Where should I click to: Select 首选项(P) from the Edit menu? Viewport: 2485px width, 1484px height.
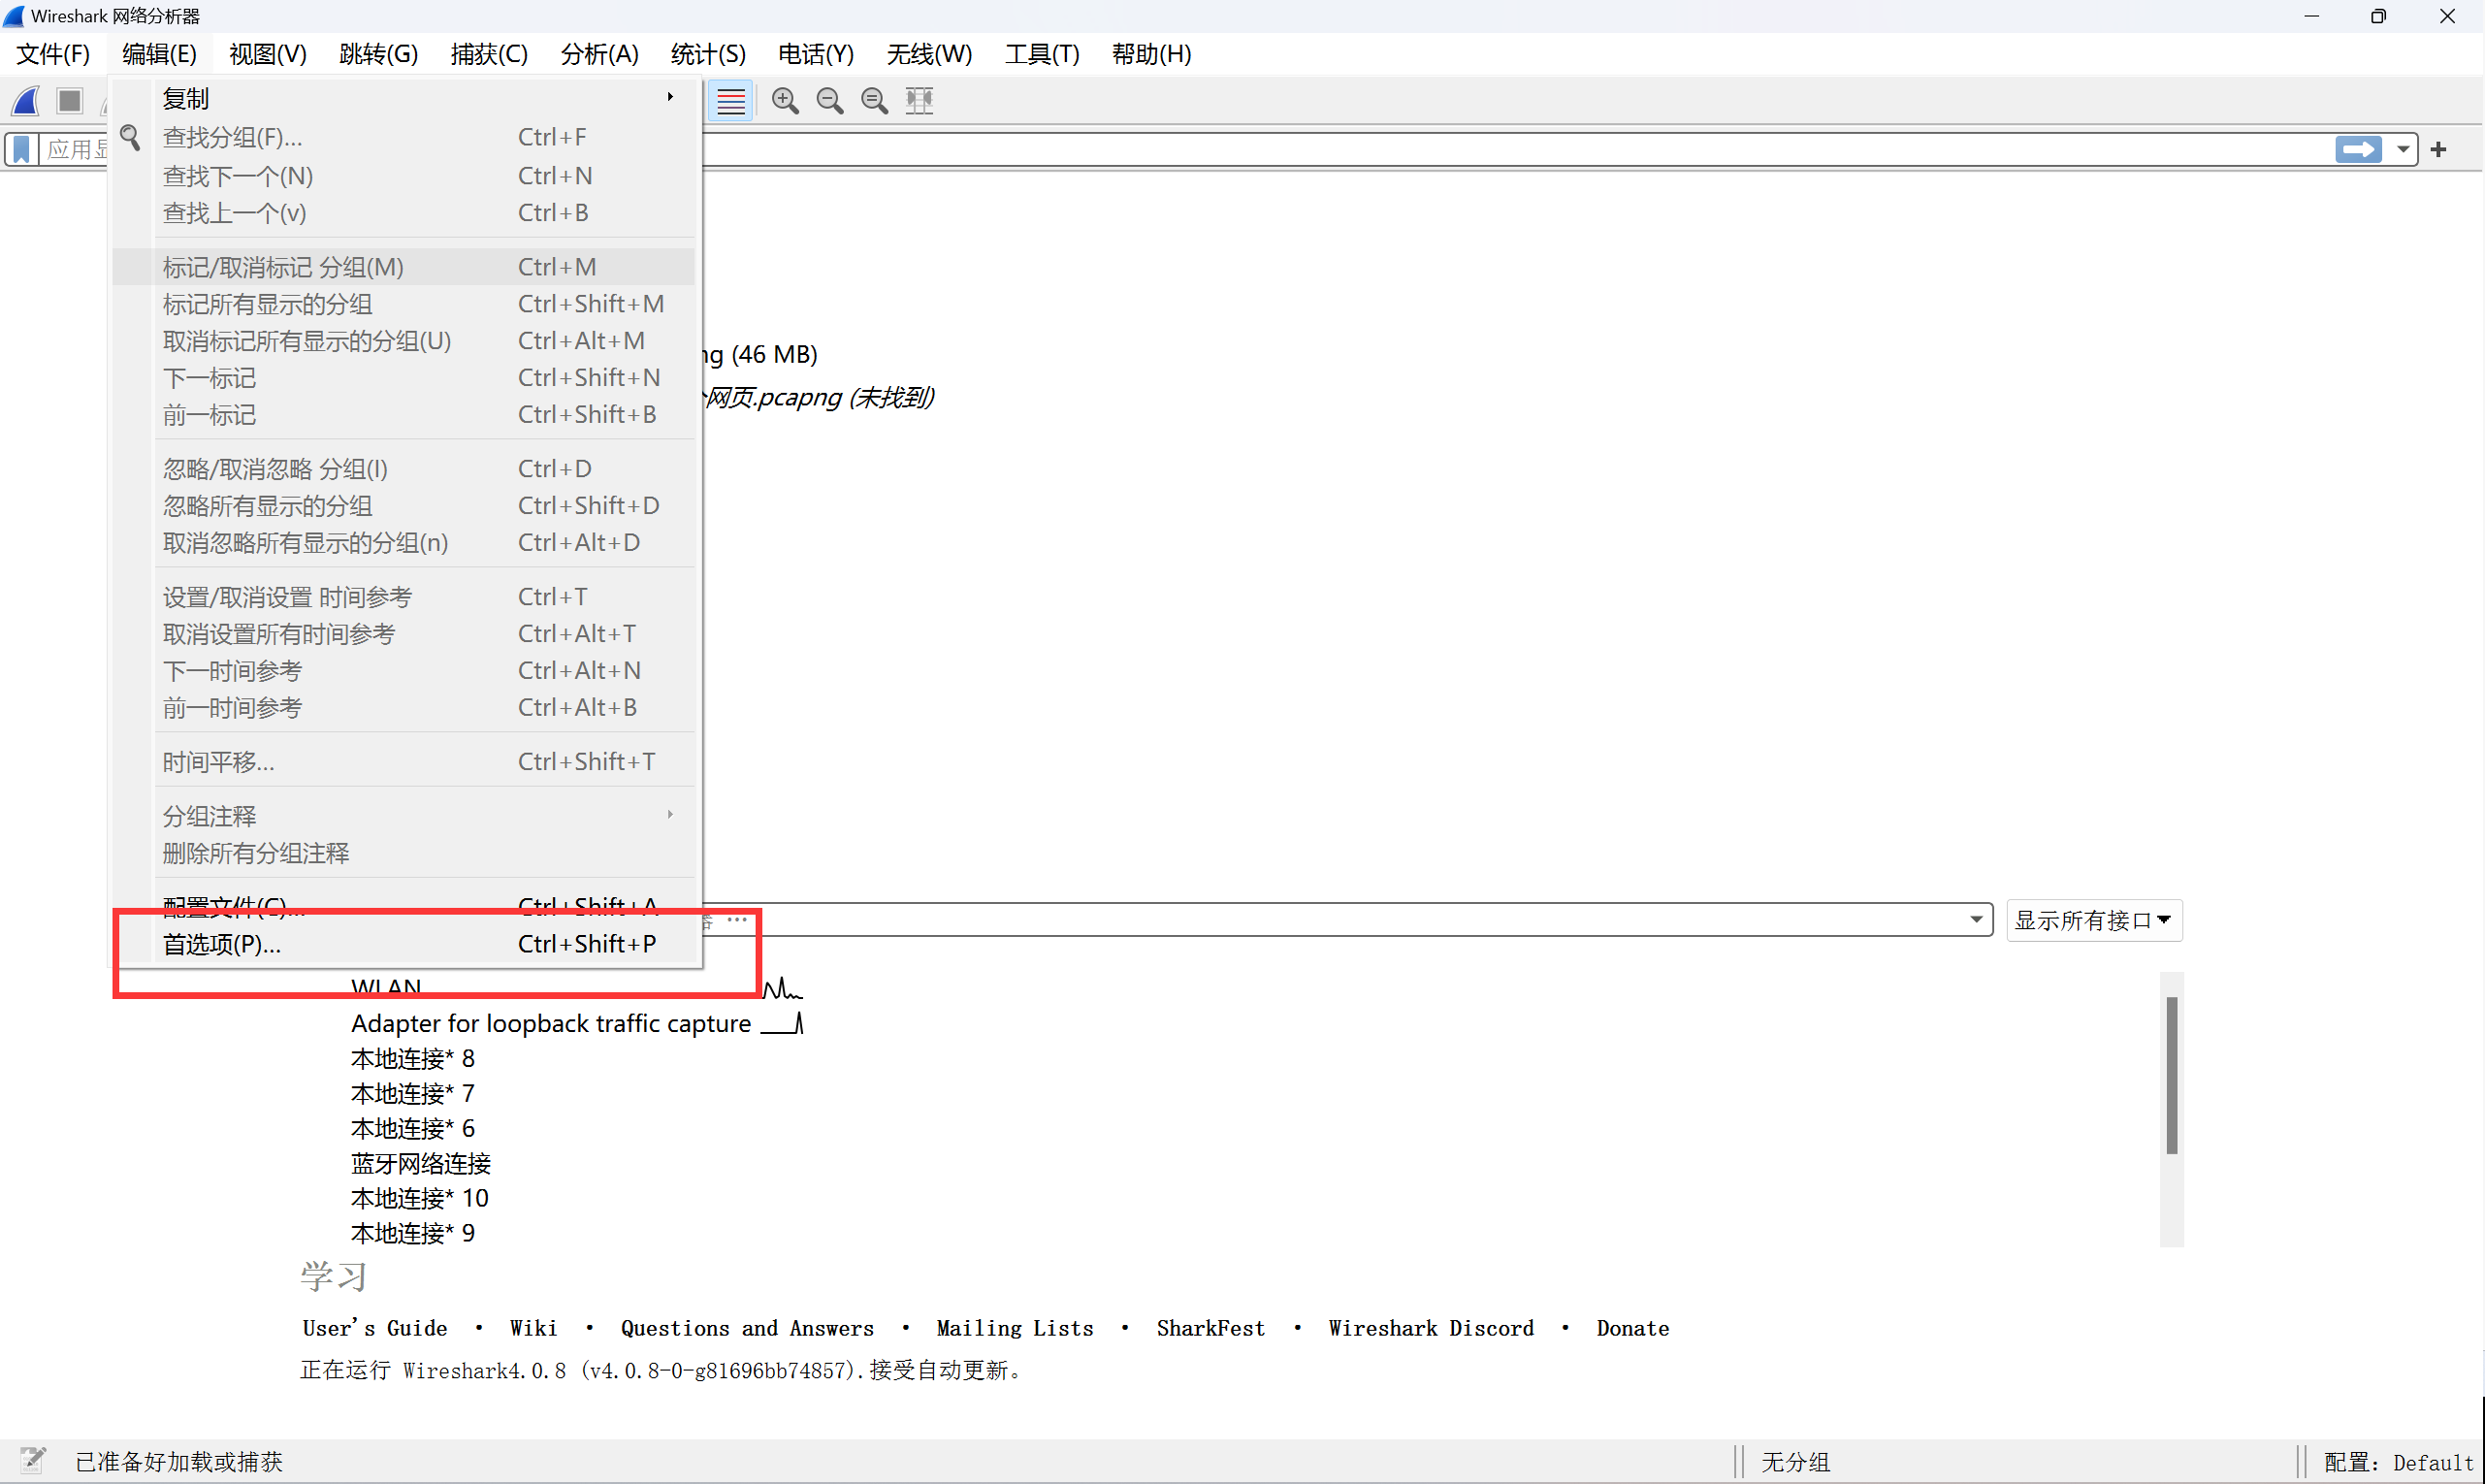point(221,944)
